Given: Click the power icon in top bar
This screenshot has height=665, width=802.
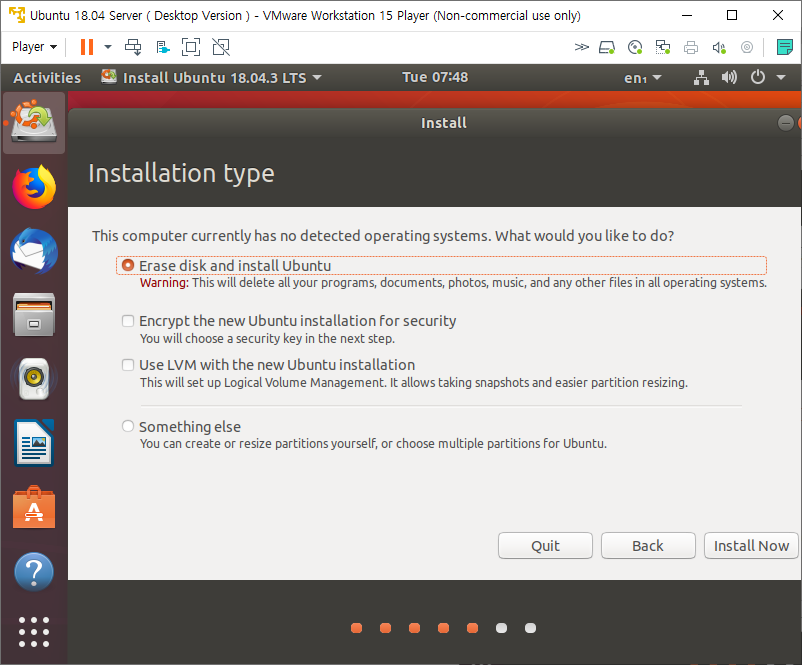Looking at the screenshot, I should tap(758, 77).
